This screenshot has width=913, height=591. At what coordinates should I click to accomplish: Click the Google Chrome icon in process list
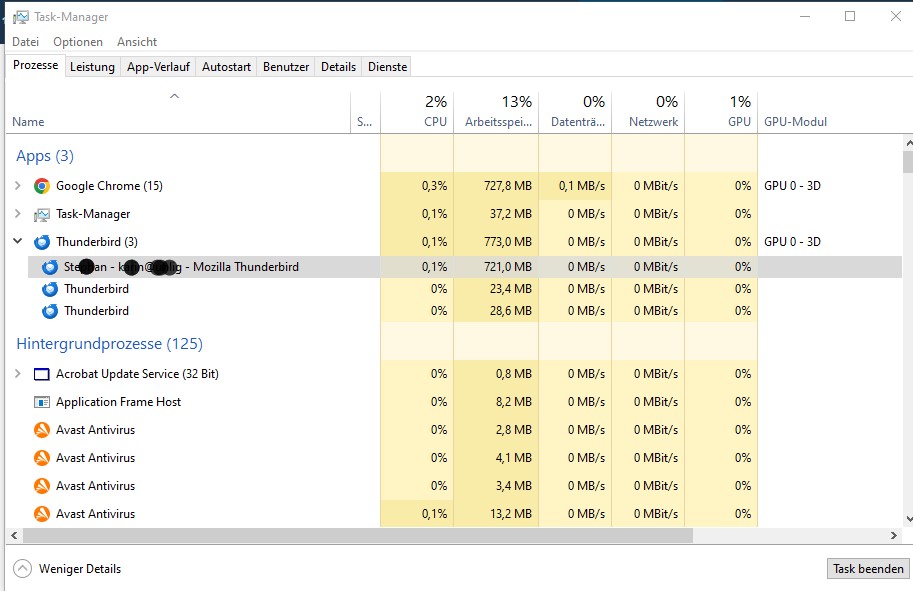click(42, 186)
